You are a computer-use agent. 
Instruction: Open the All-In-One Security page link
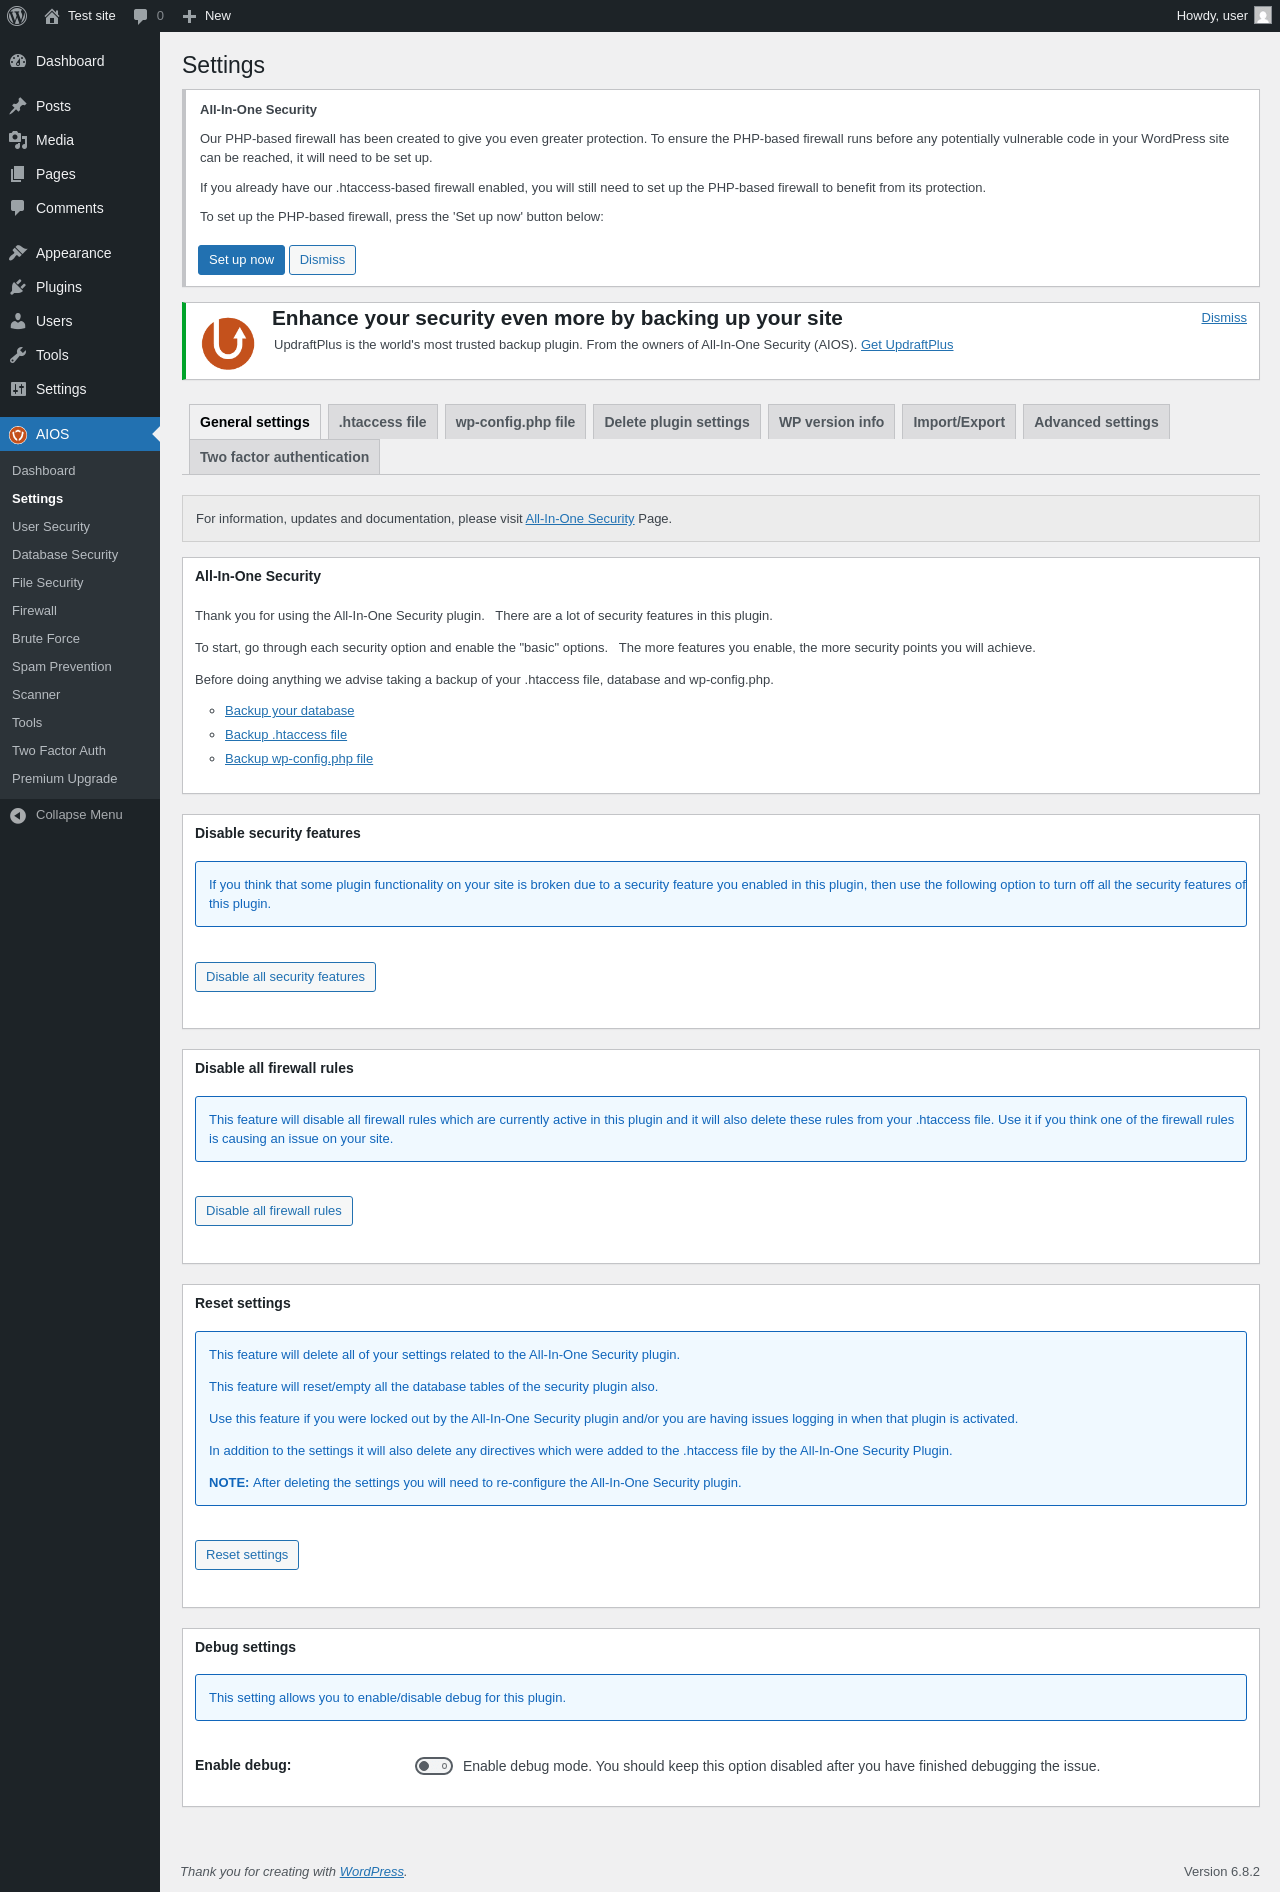pyautogui.click(x=580, y=519)
